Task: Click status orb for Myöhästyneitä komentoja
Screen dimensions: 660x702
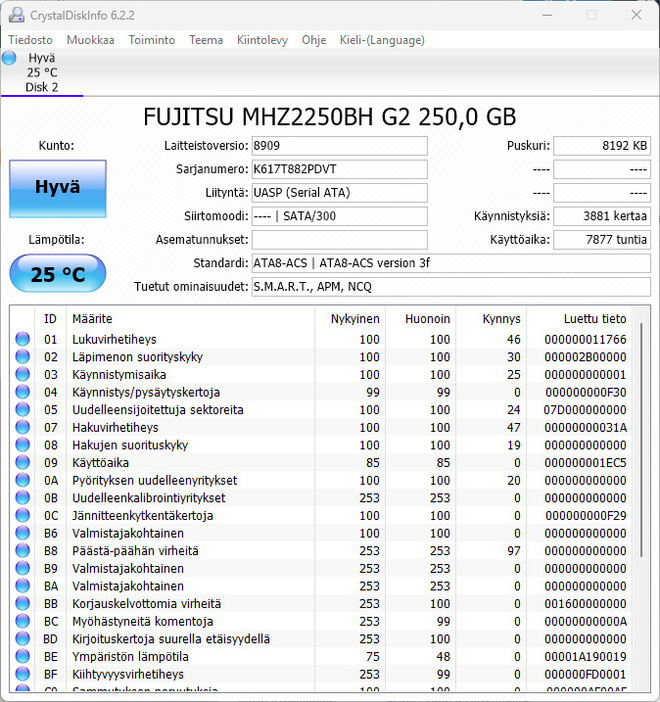Action: 22,621
